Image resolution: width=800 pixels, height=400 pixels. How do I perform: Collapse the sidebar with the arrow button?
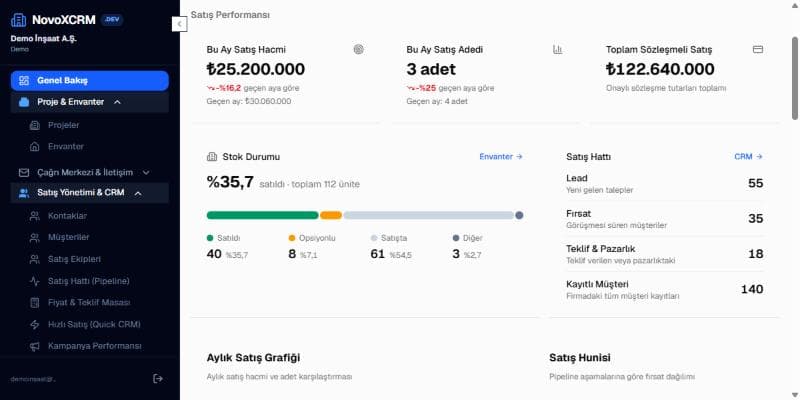[x=180, y=24]
